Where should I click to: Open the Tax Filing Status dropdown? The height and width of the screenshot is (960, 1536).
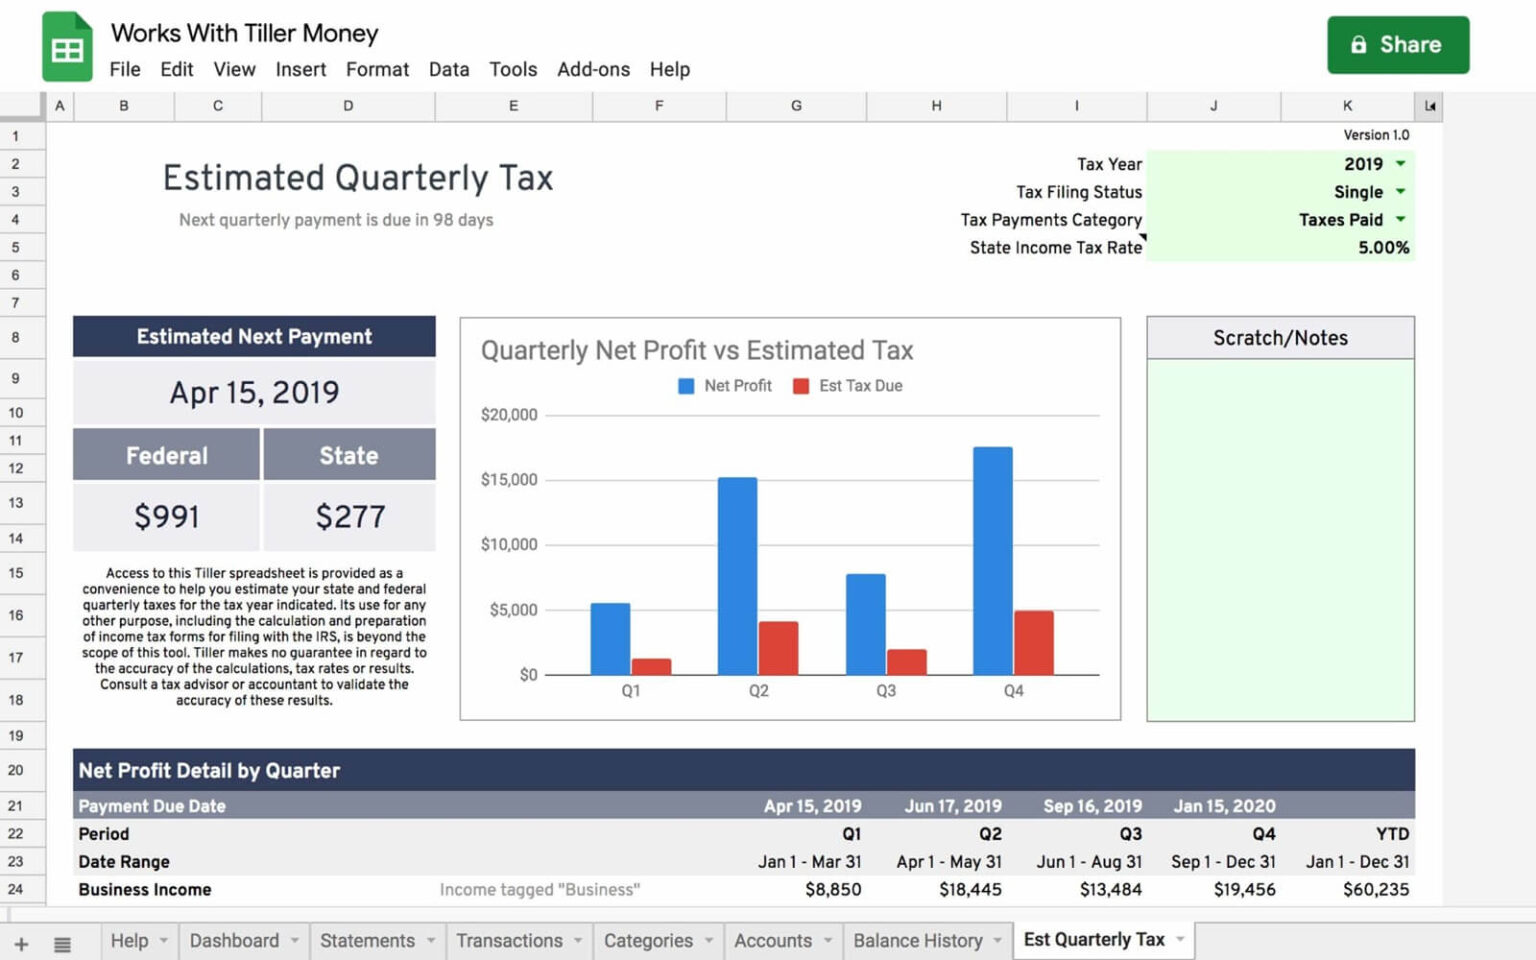(1400, 191)
